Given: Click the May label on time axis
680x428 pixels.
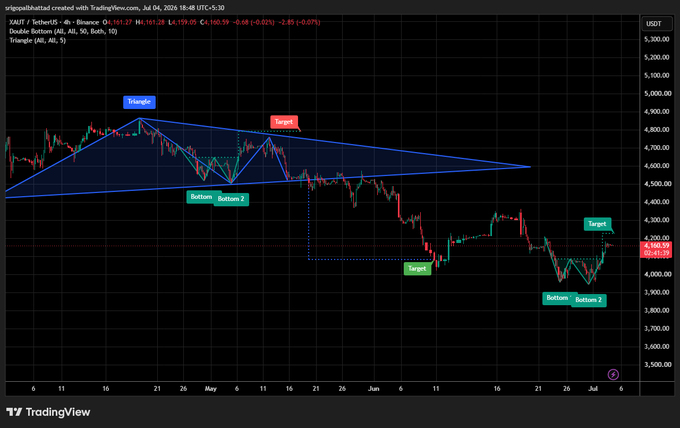Looking at the screenshot, I should pyautogui.click(x=211, y=389).
